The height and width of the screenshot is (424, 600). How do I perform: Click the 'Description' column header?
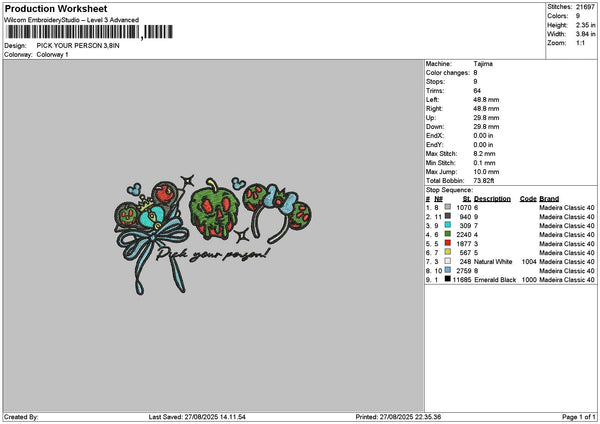pyautogui.click(x=492, y=199)
